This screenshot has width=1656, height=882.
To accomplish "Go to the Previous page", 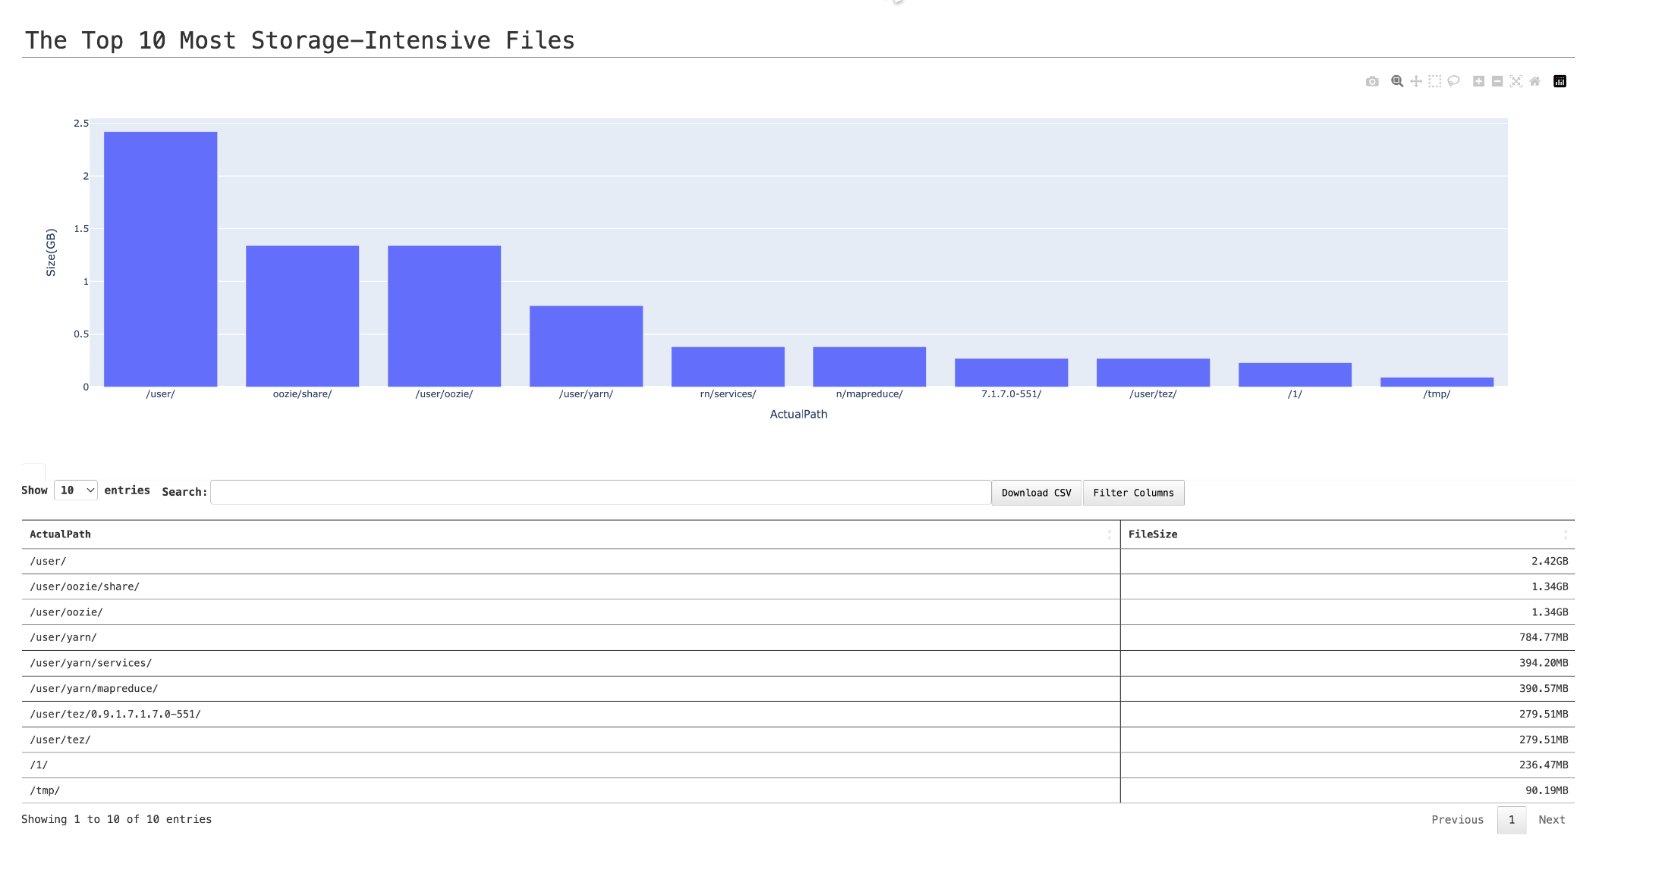I will 1457,820.
